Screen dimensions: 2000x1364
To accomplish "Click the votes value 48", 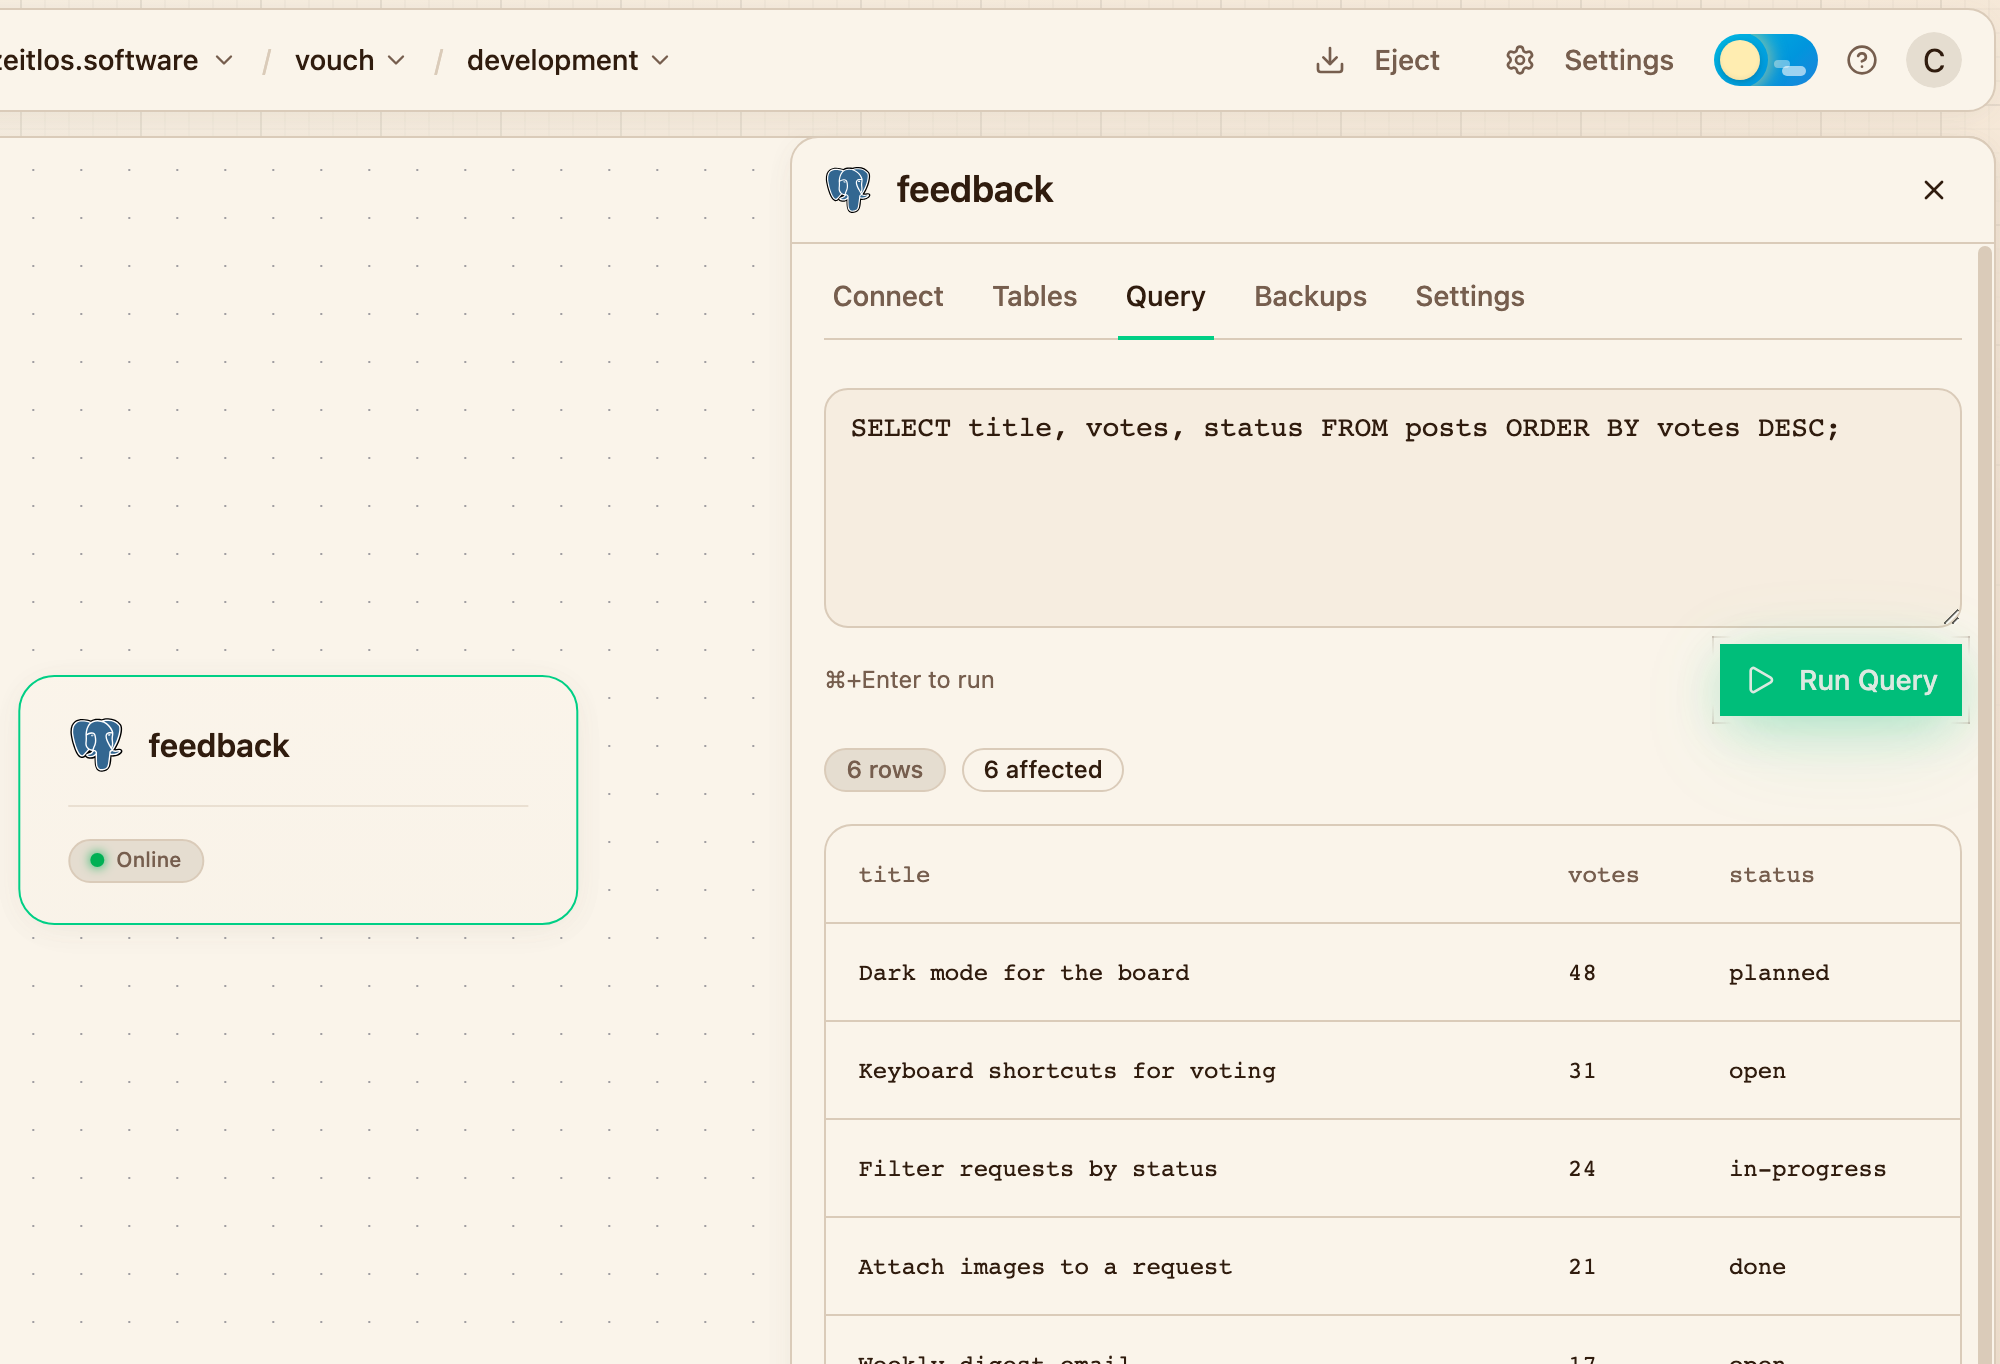I will pyautogui.click(x=1582, y=973).
